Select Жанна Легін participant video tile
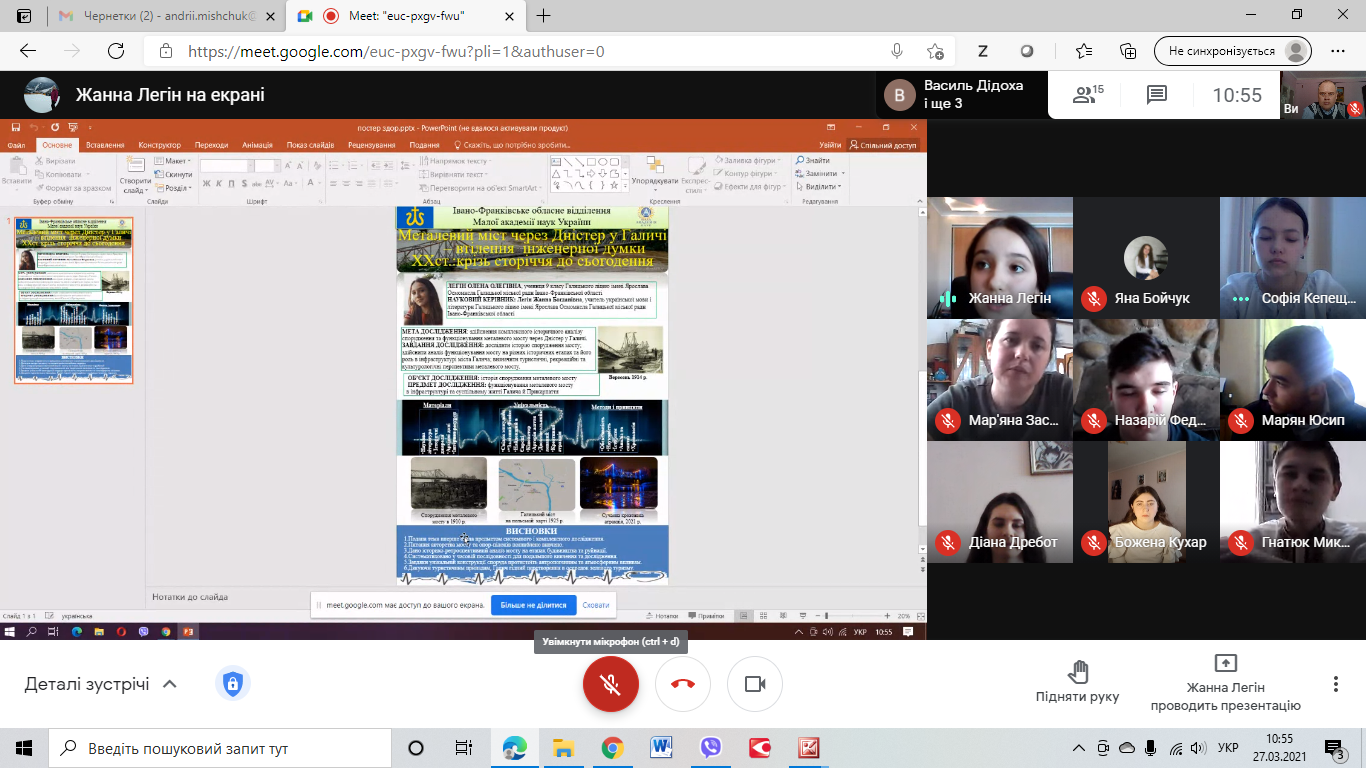Image resolution: width=1366 pixels, height=768 pixels. 999,257
